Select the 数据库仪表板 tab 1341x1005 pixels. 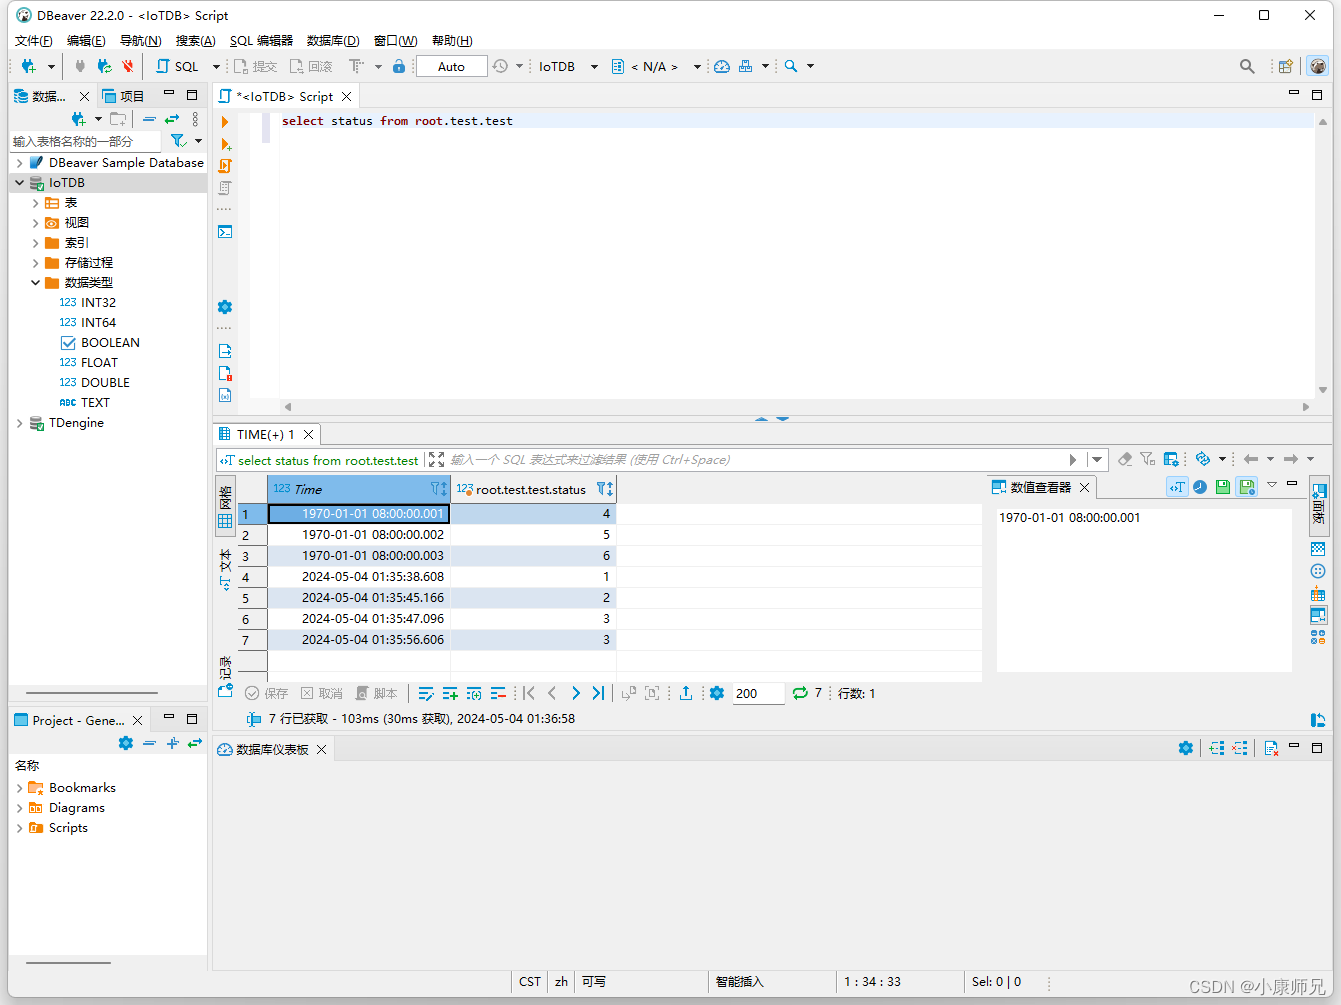pos(272,749)
